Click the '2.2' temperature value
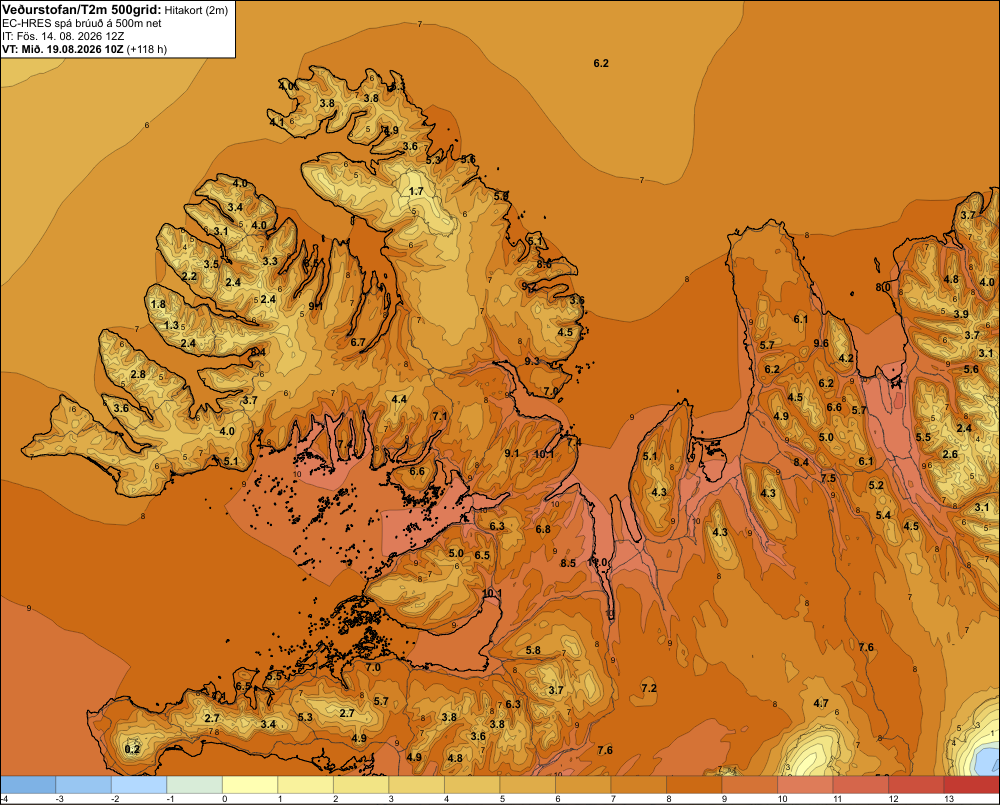 [x=189, y=276]
